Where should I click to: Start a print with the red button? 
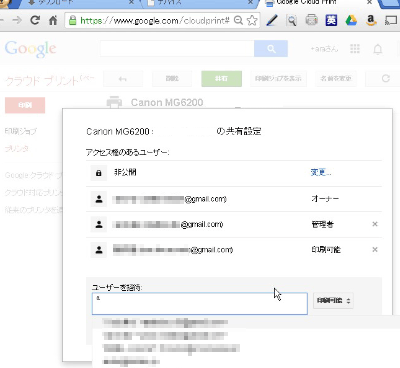point(25,105)
